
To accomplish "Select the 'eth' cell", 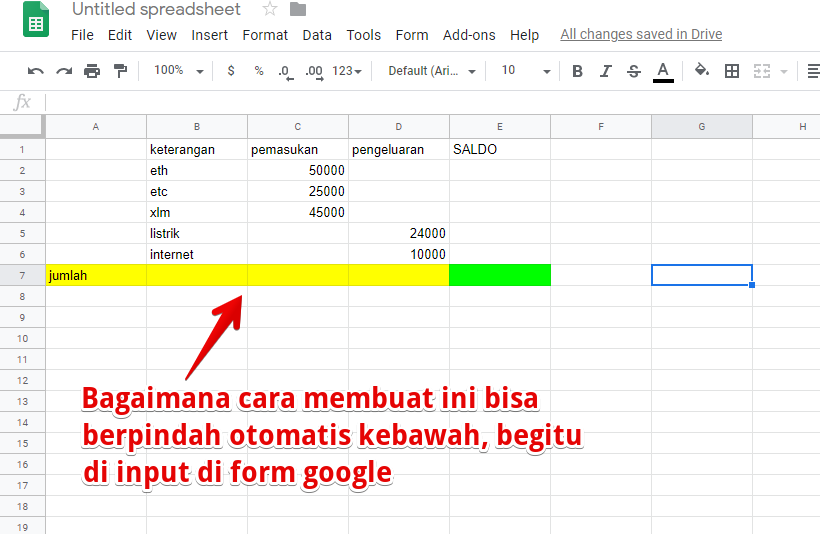I will (197, 171).
